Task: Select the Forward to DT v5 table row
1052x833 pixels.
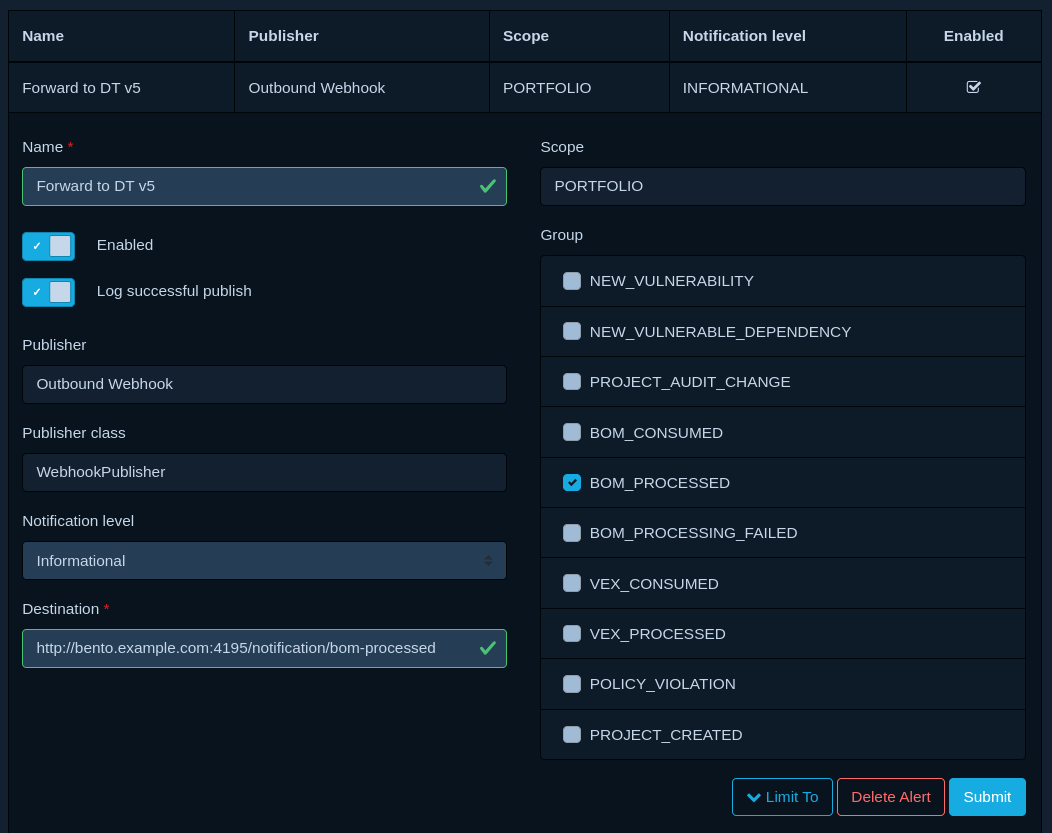Action: (120, 87)
